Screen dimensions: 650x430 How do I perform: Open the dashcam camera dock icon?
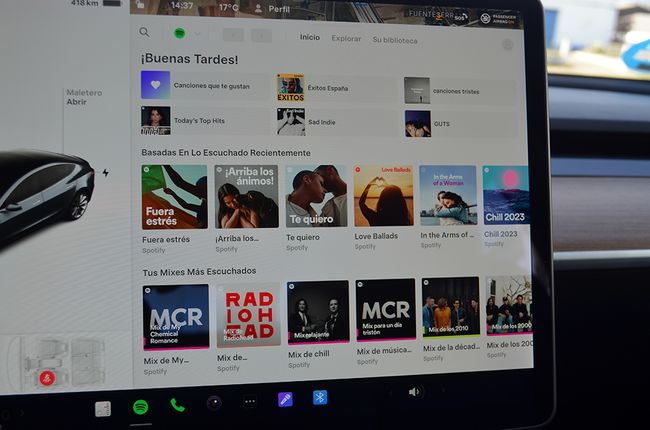214,403
